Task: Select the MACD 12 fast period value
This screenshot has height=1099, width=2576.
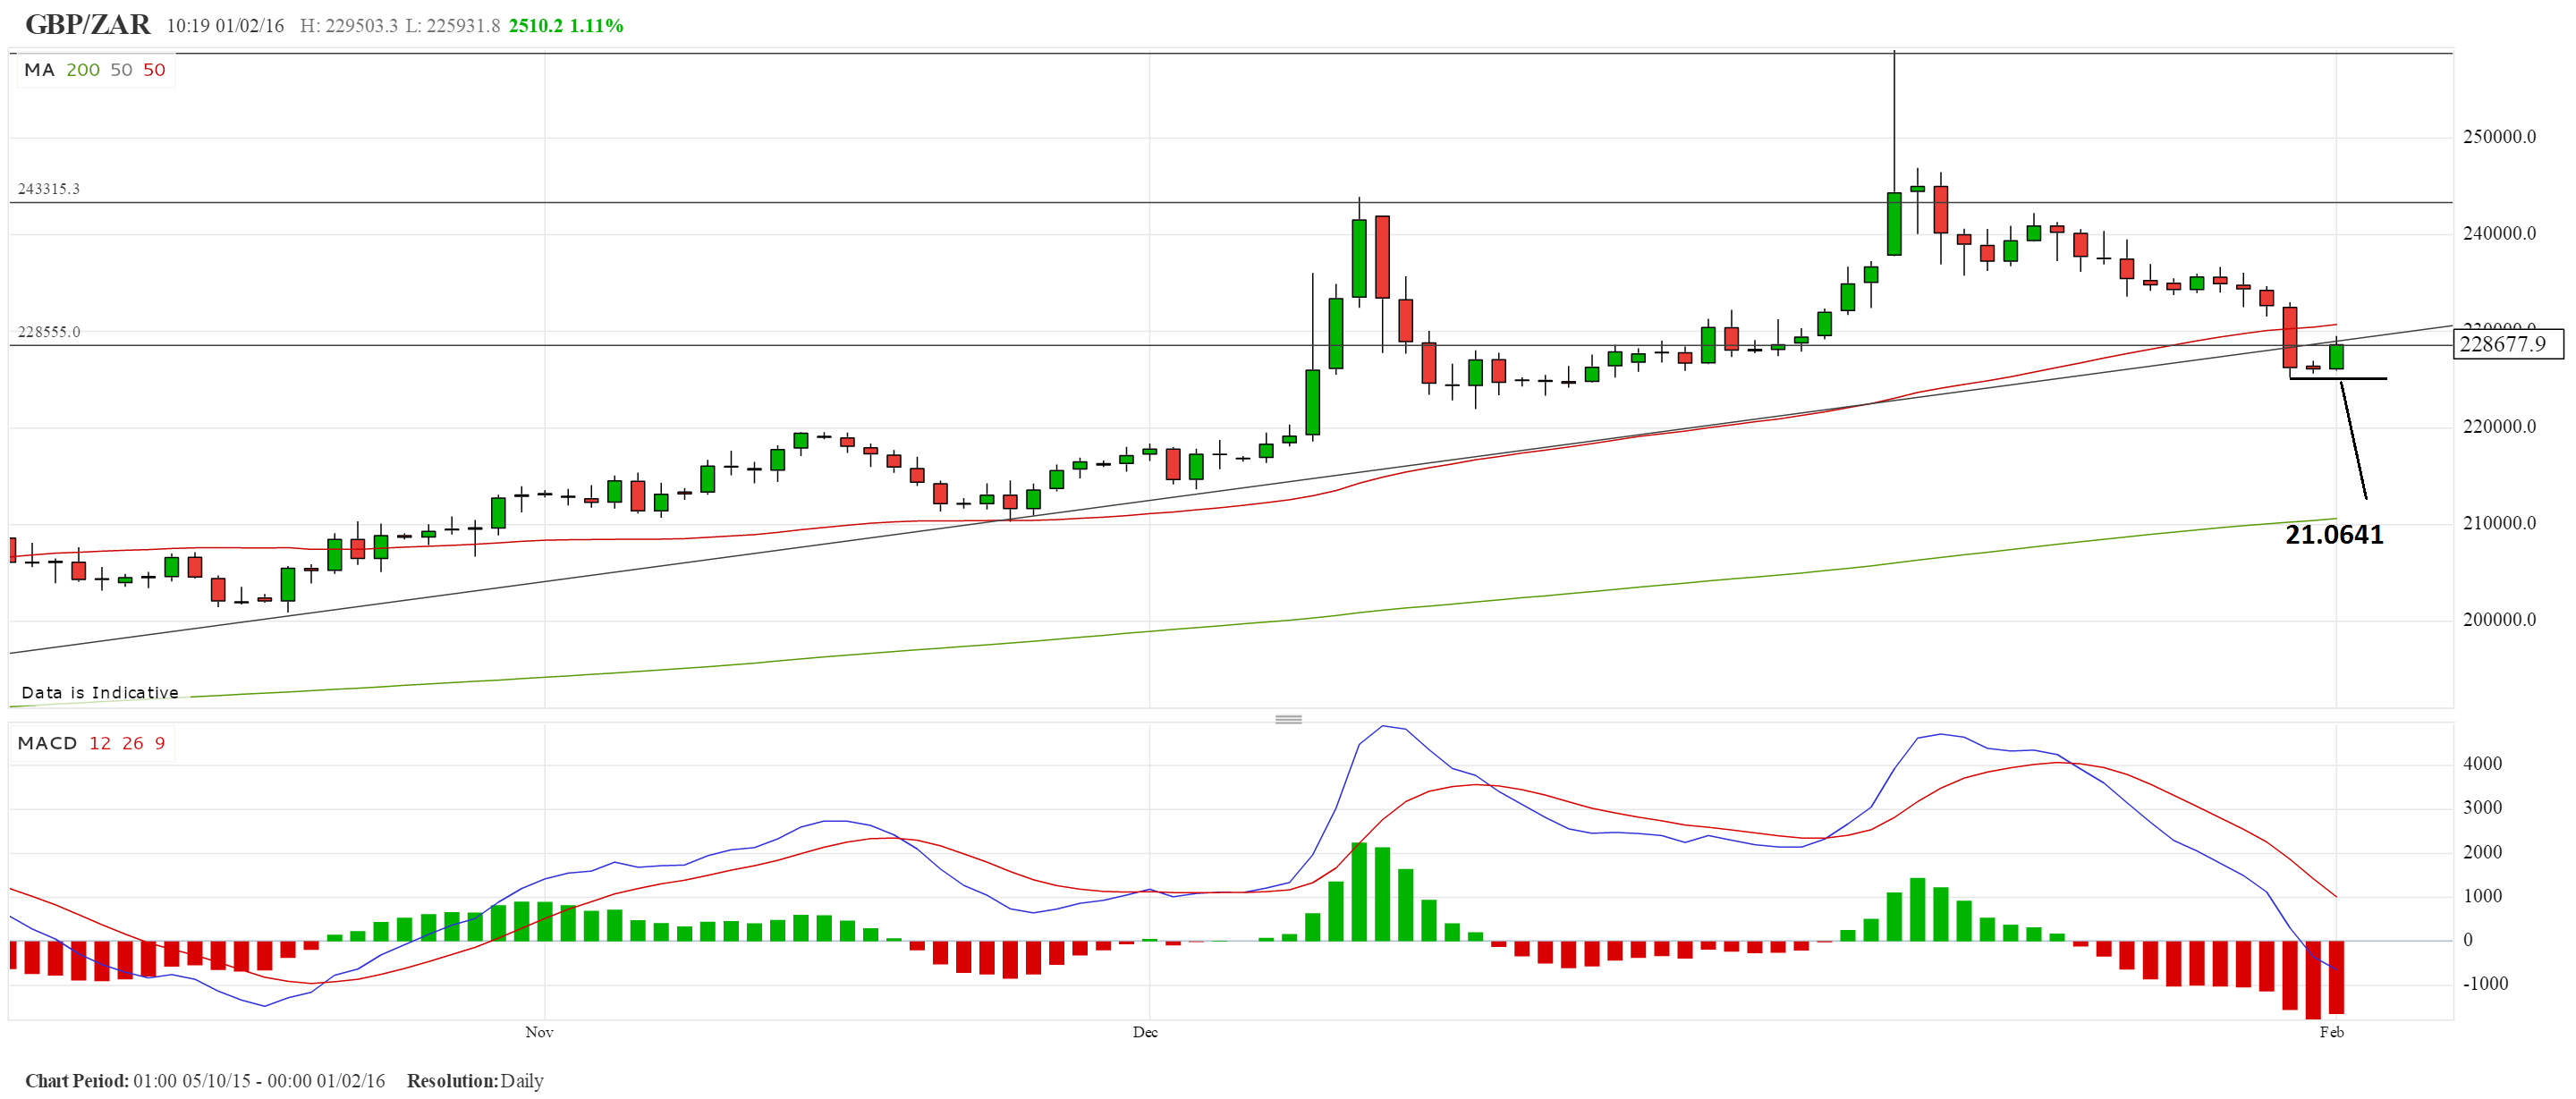Action: click(x=100, y=743)
